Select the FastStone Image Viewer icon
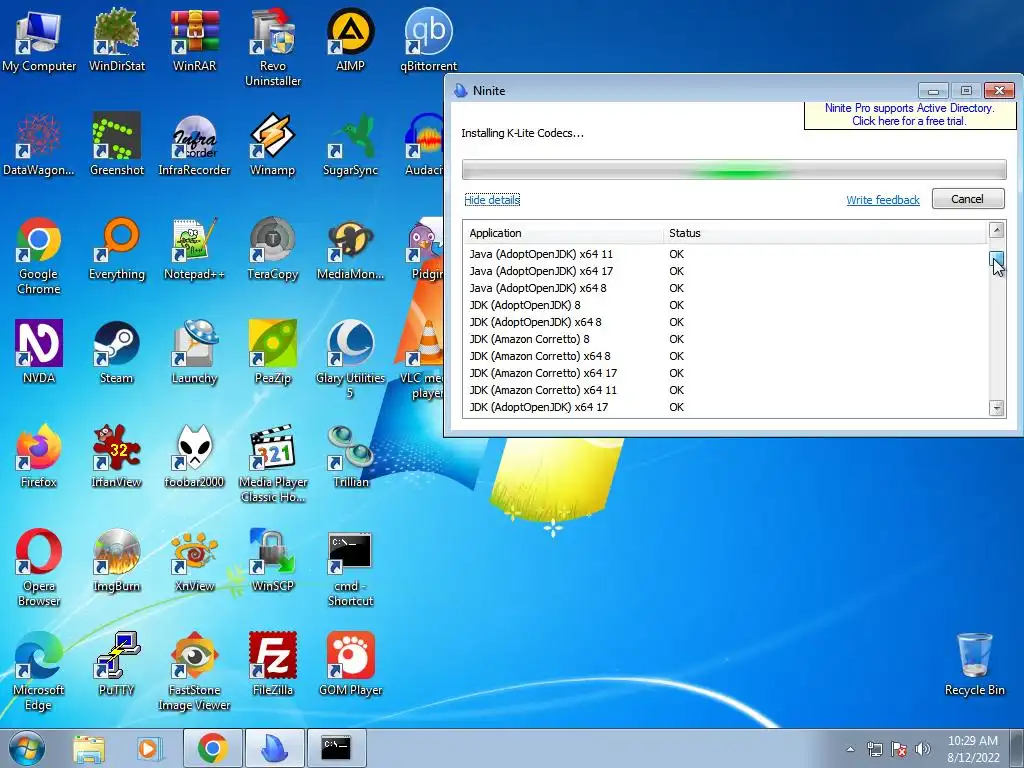Viewport: 1024px width, 768px height. click(x=194, y=671)
